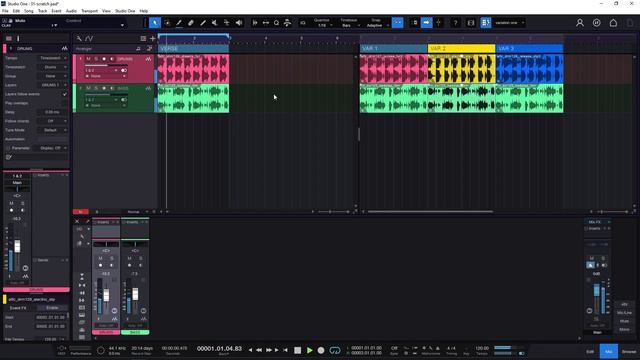
Task: Click the Main output fader in mixer
Action: click(x=596, y=291)
